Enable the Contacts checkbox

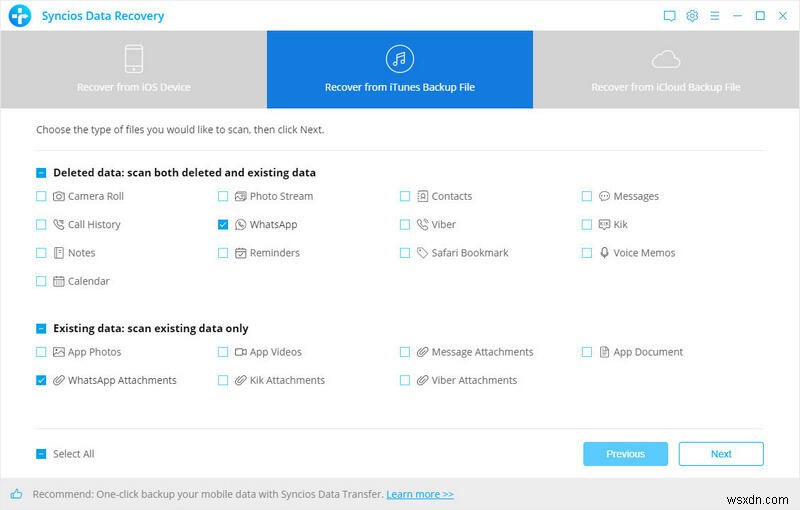click(405, 196)
